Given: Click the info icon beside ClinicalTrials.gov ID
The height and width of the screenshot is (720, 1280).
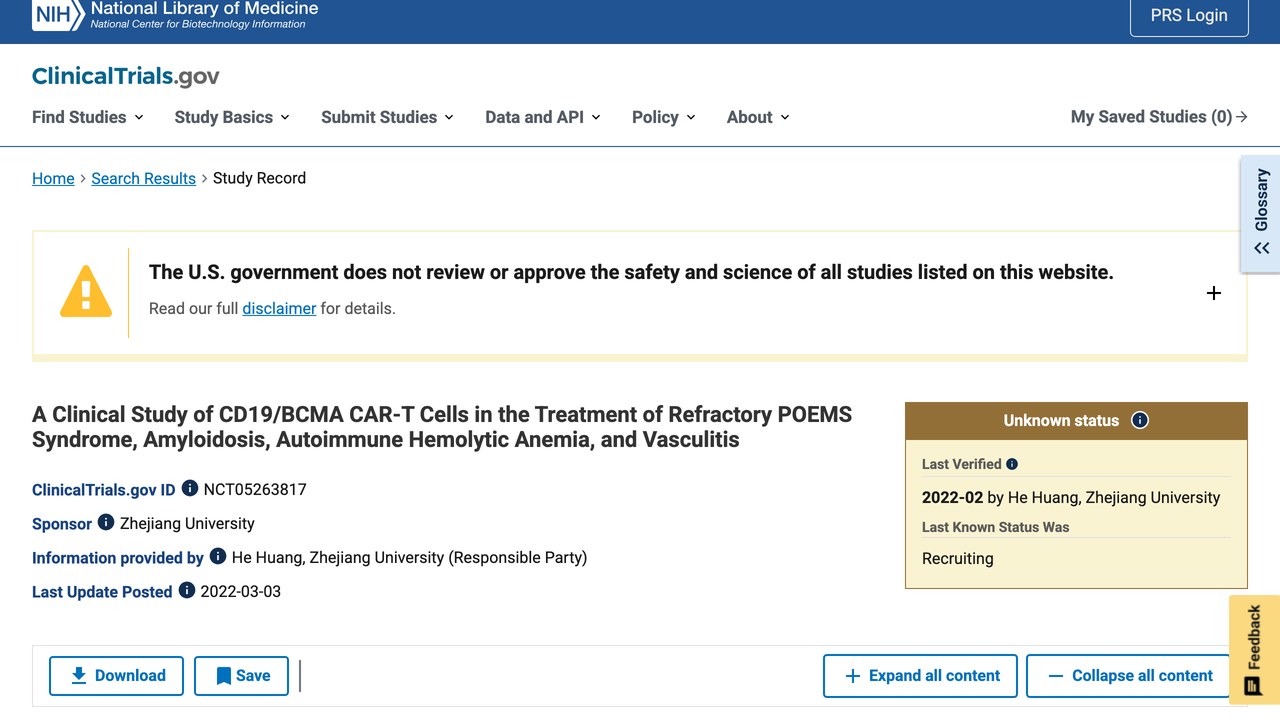Looking at the screenshot, I should 190,489.
